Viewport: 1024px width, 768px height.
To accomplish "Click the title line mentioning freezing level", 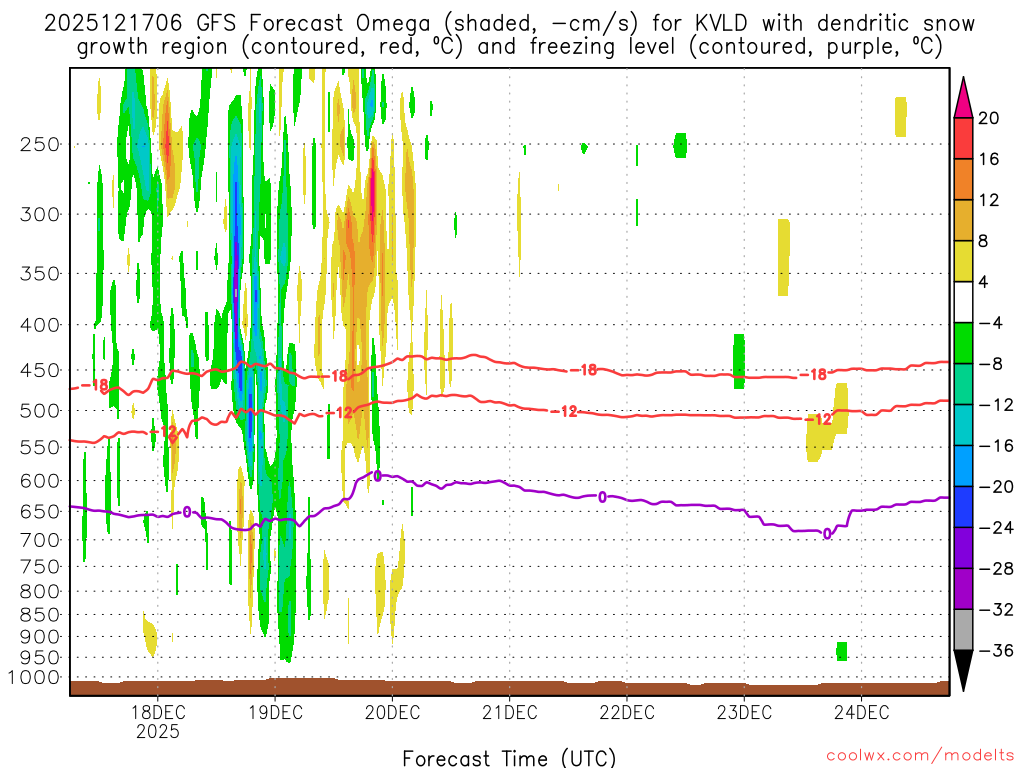I will point(509,47).
